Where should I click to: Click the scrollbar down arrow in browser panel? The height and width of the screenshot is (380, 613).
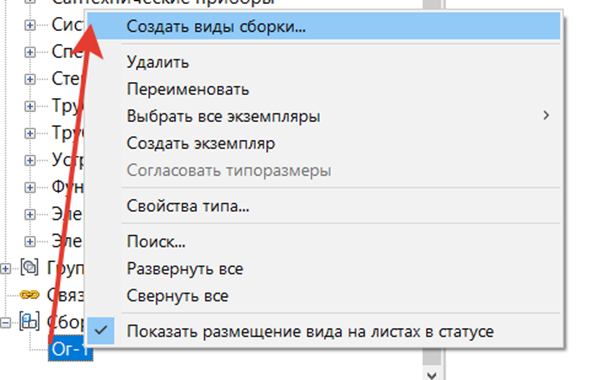(432, 375)
